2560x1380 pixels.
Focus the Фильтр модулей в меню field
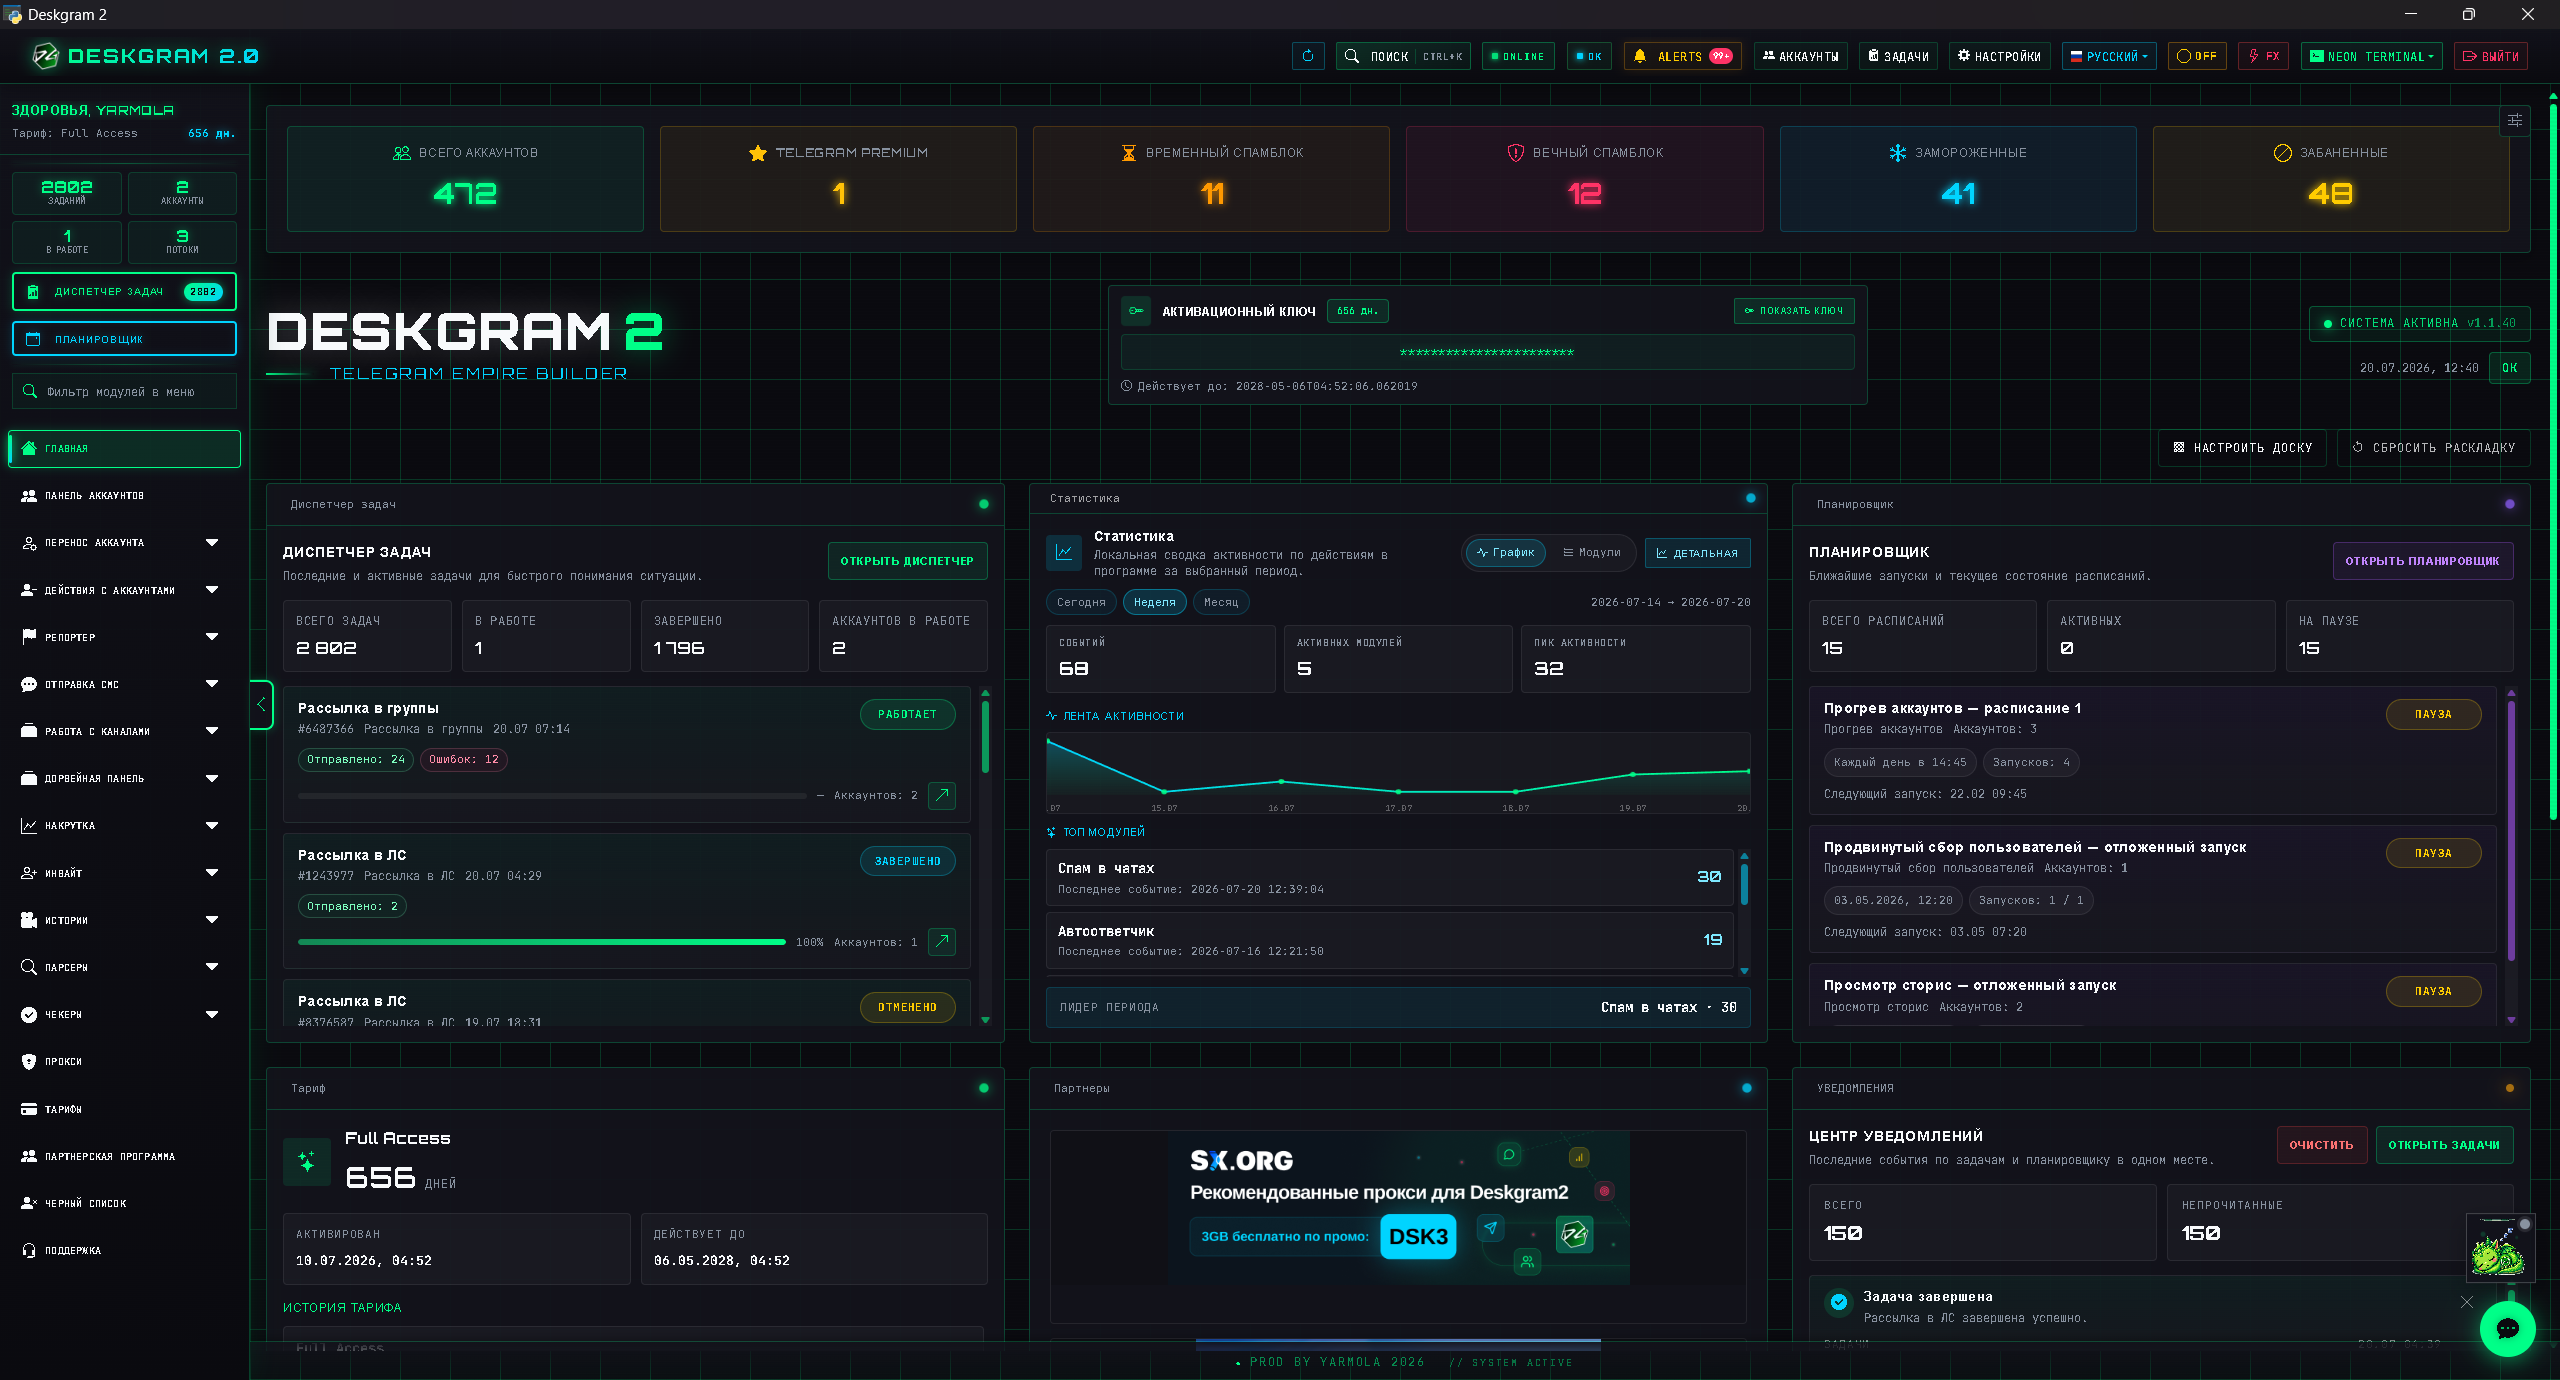click(124, 391)
